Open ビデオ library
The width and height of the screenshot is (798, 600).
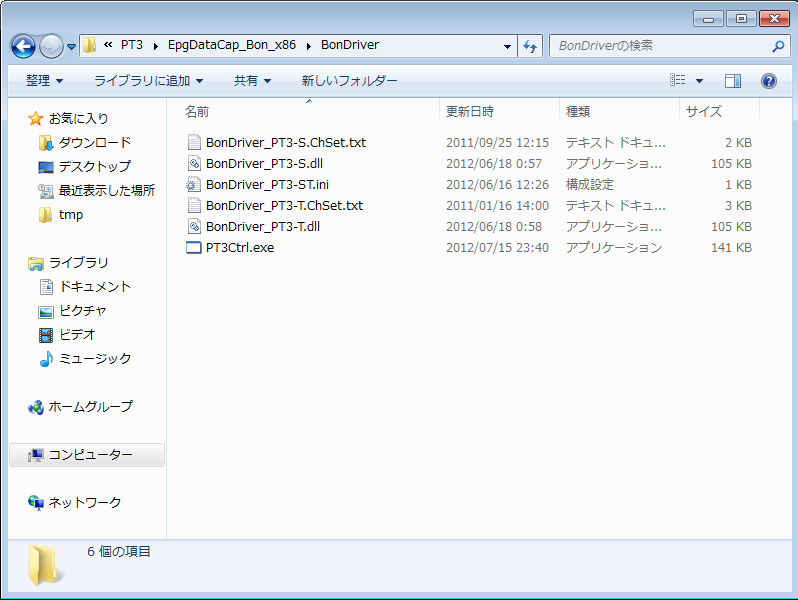[77, 334]
